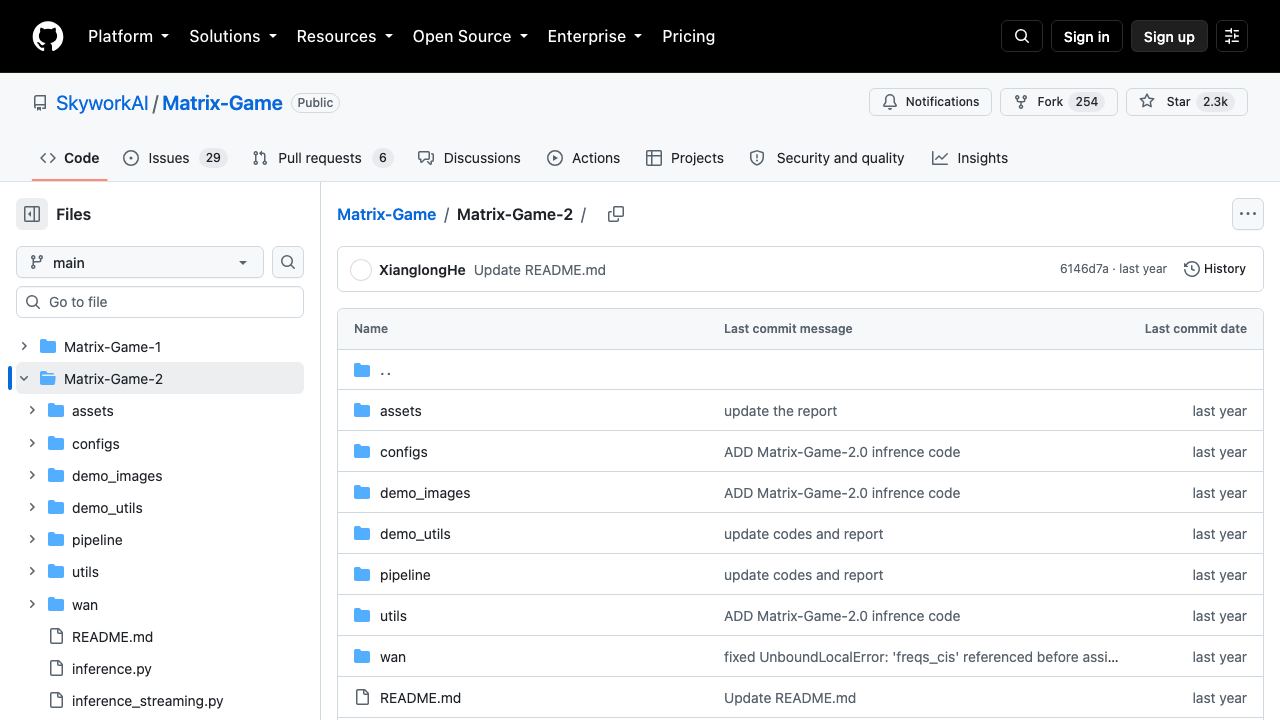Viewport: 1280px width, 720px height.
Task: Open the main branch selector dropdown
Action: (140, 262)
